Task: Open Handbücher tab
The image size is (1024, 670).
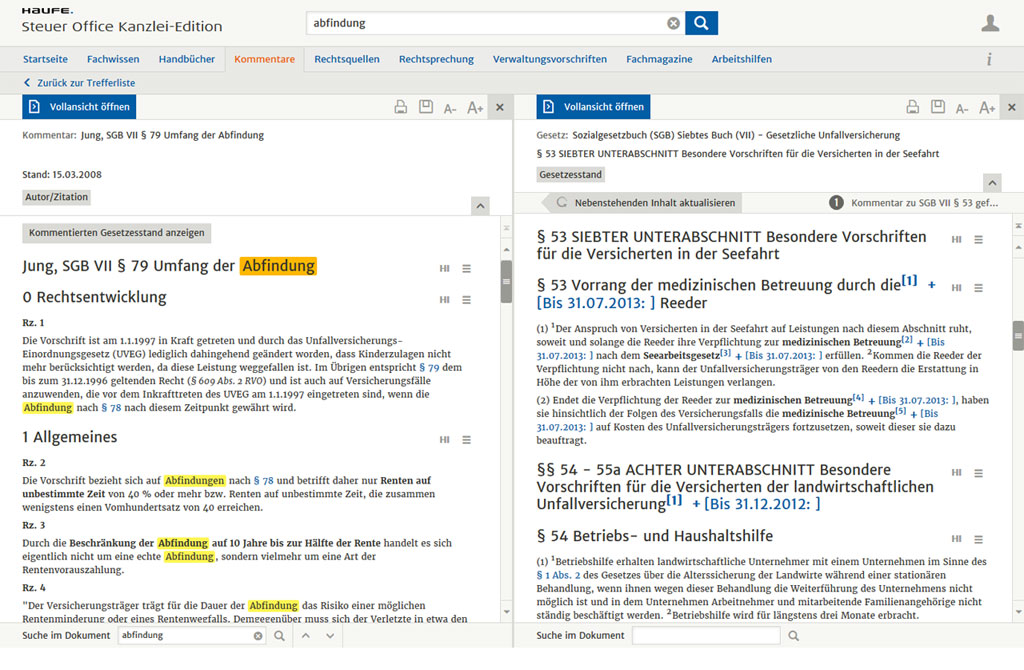Action: point(187,59)
